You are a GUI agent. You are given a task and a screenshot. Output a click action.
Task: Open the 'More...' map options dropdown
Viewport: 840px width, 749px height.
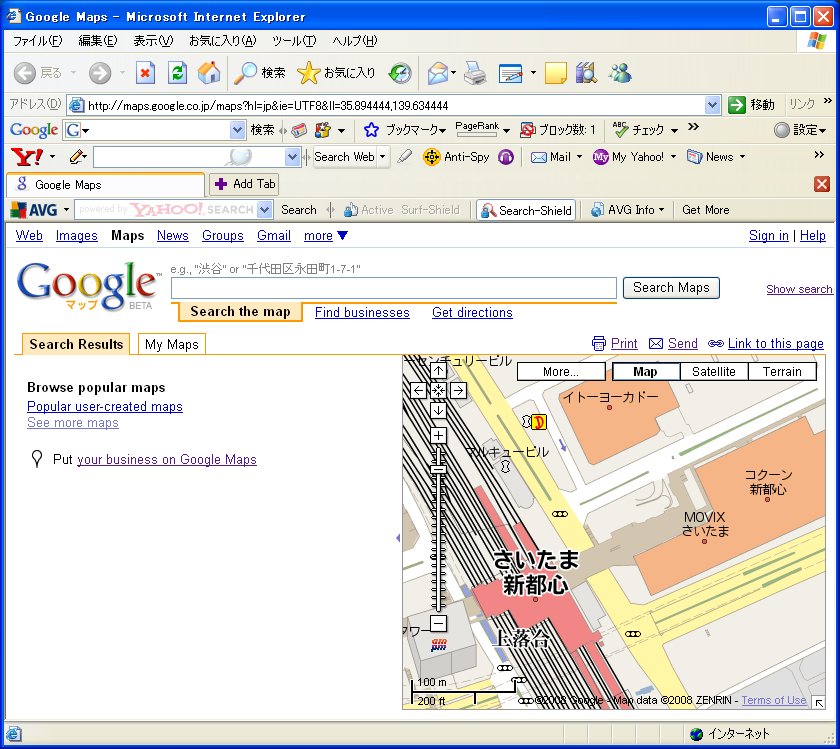pyautogui.click(x=561, y=371)
